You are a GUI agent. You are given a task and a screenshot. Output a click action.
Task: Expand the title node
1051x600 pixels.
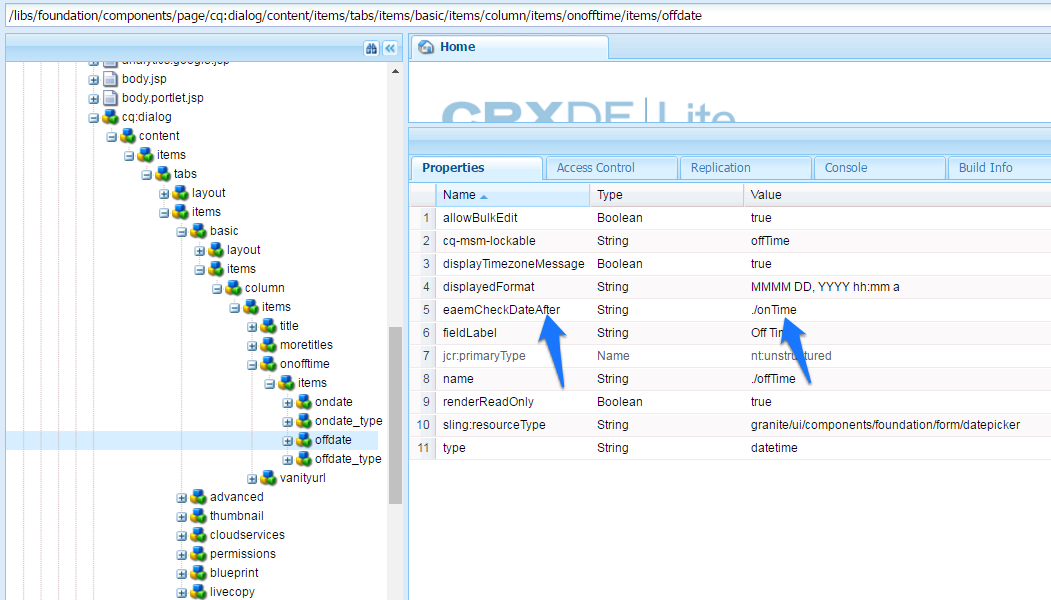pos(252,327)
